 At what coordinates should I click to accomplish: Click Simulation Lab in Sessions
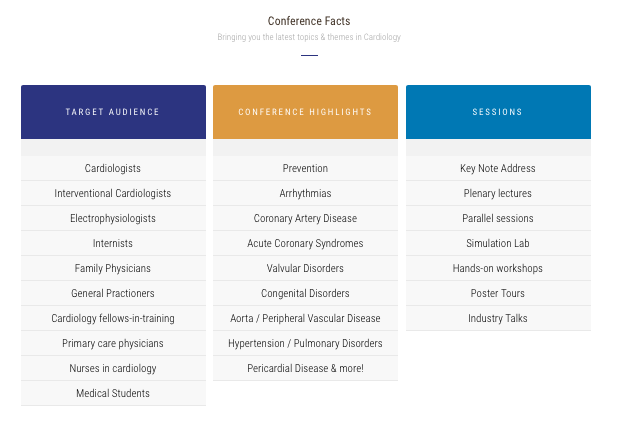coord(497,244)
